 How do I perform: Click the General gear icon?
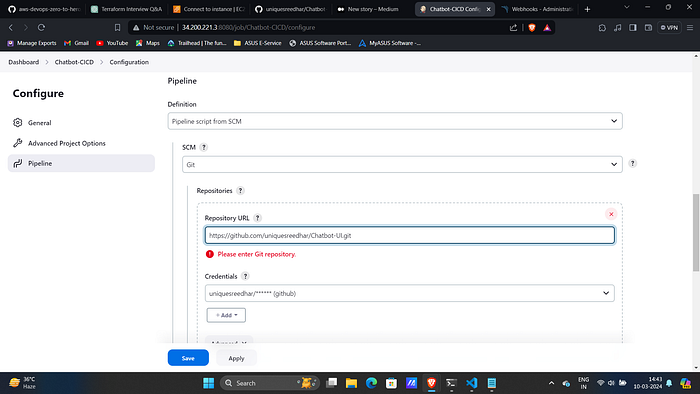[17, 123]
